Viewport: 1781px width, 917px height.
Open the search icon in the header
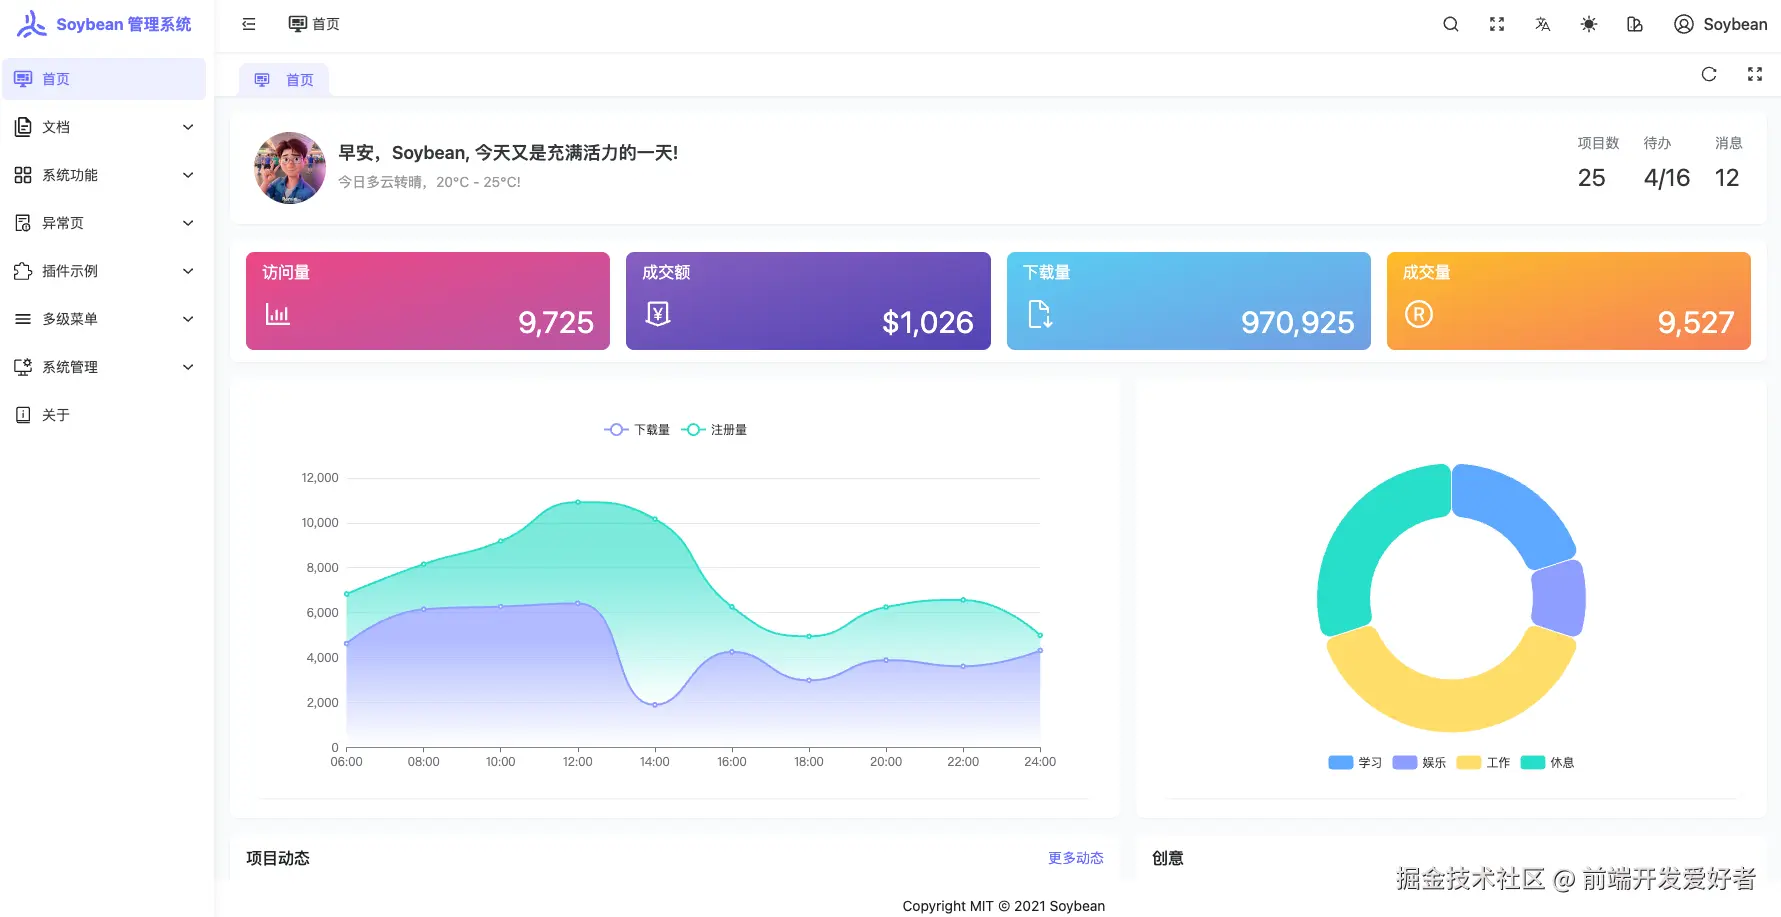1451,24
